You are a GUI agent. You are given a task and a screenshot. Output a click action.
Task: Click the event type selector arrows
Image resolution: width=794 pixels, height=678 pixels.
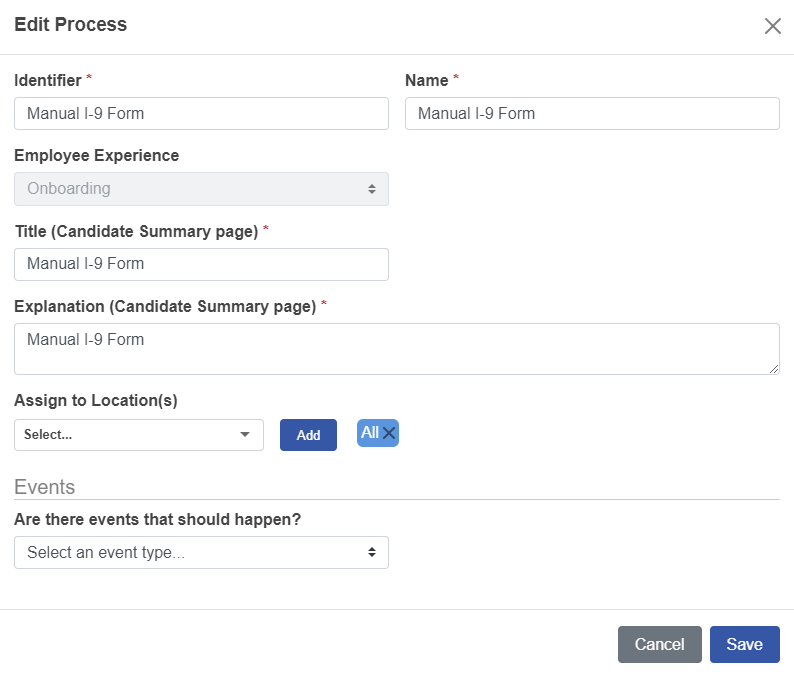click(371, 552)
